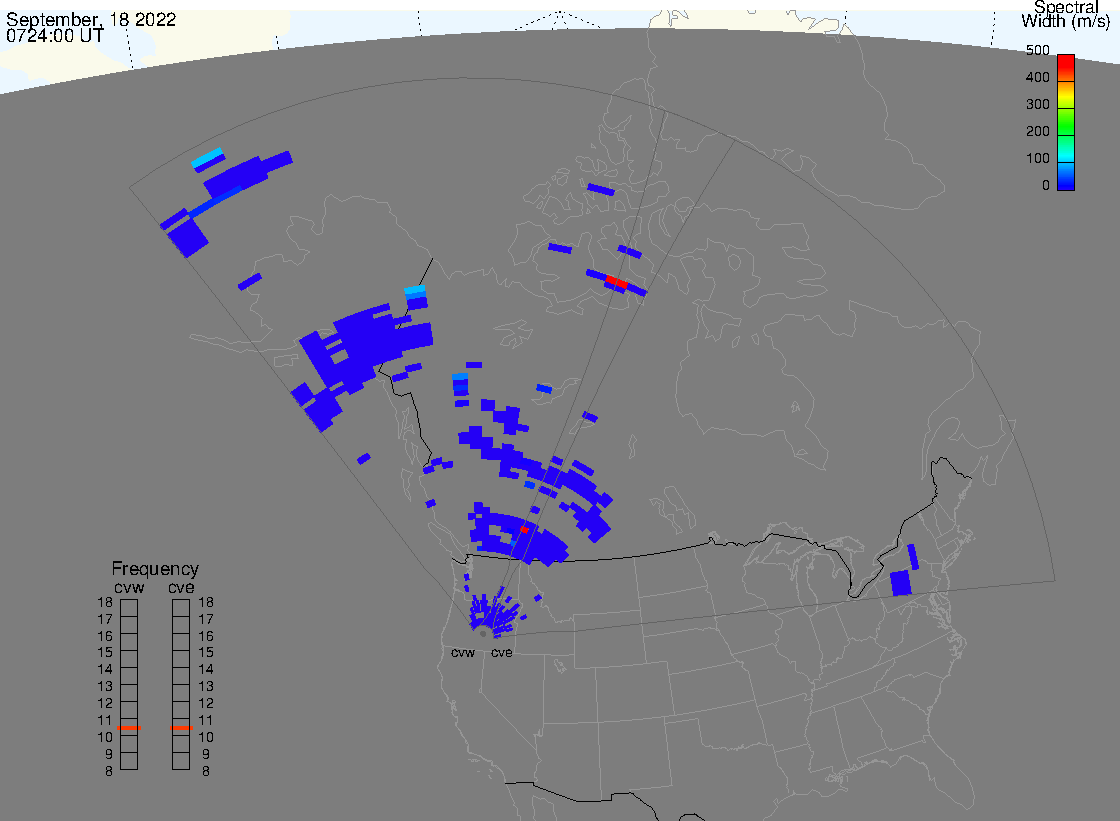Click the 18 label right of cve bar
The width and height of the screenshot is (1120, 821).
(206, 602)
